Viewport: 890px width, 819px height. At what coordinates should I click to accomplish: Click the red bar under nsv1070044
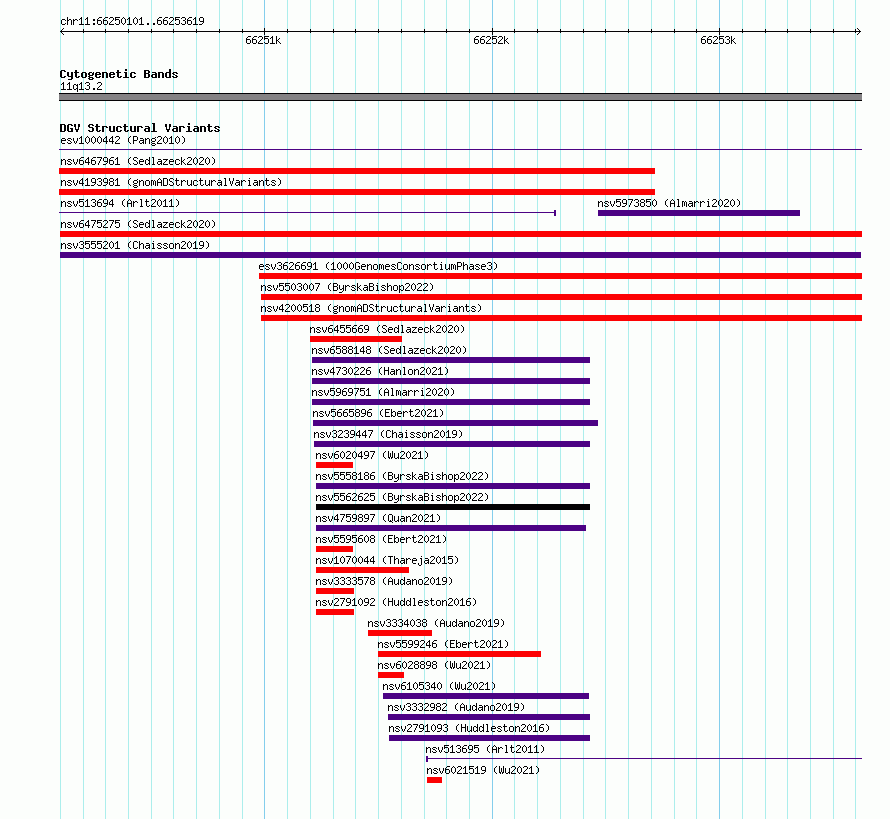coord(362,570)
